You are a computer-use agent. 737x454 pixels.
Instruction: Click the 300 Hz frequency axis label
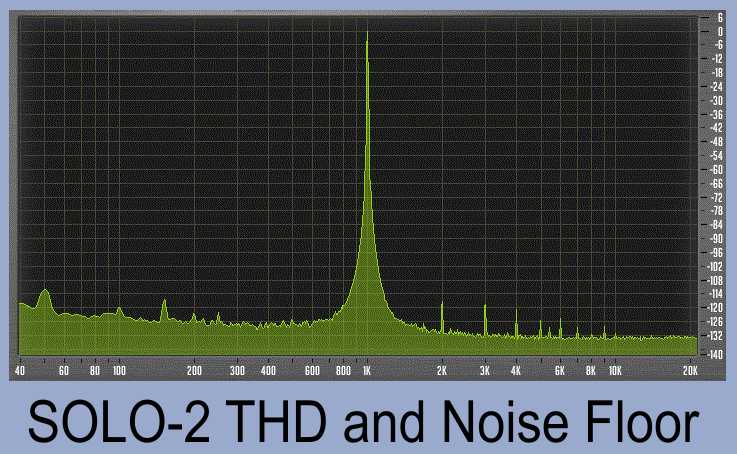(x=237, y=371)
